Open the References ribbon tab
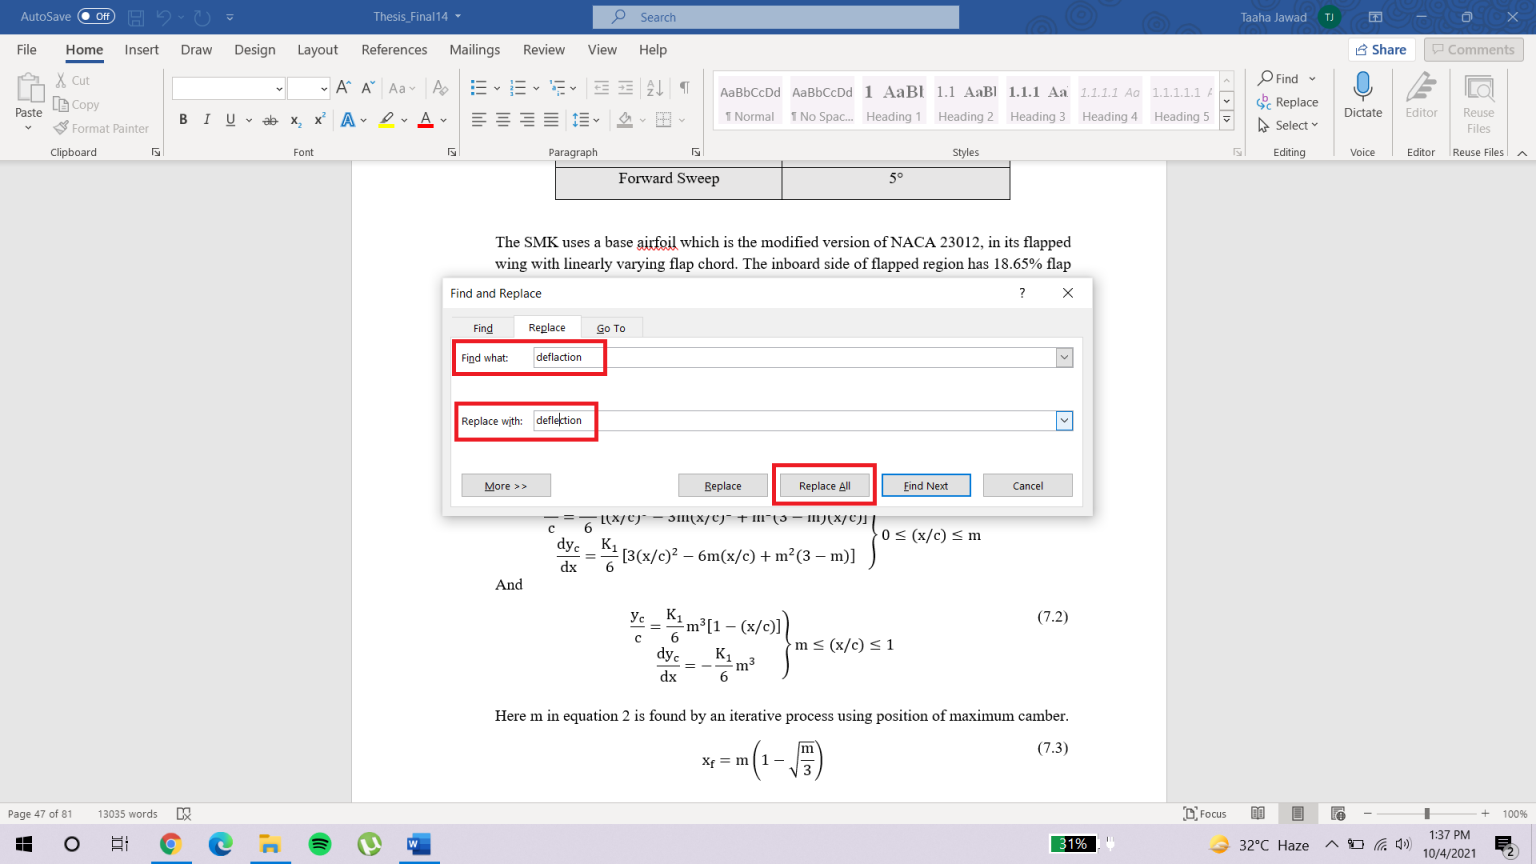The width and height of the screenshot is (1536, 864). point(394,49)
